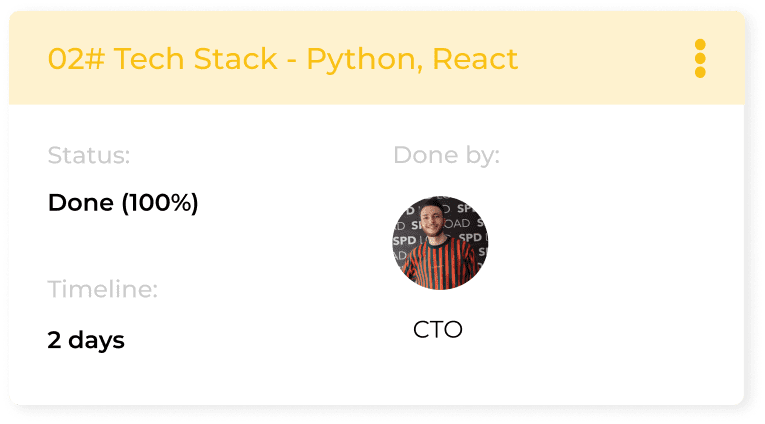This screenshot has width=765, height=424.
Task: Click the '100%' completion percentage
Action: [x=160, y=202]
